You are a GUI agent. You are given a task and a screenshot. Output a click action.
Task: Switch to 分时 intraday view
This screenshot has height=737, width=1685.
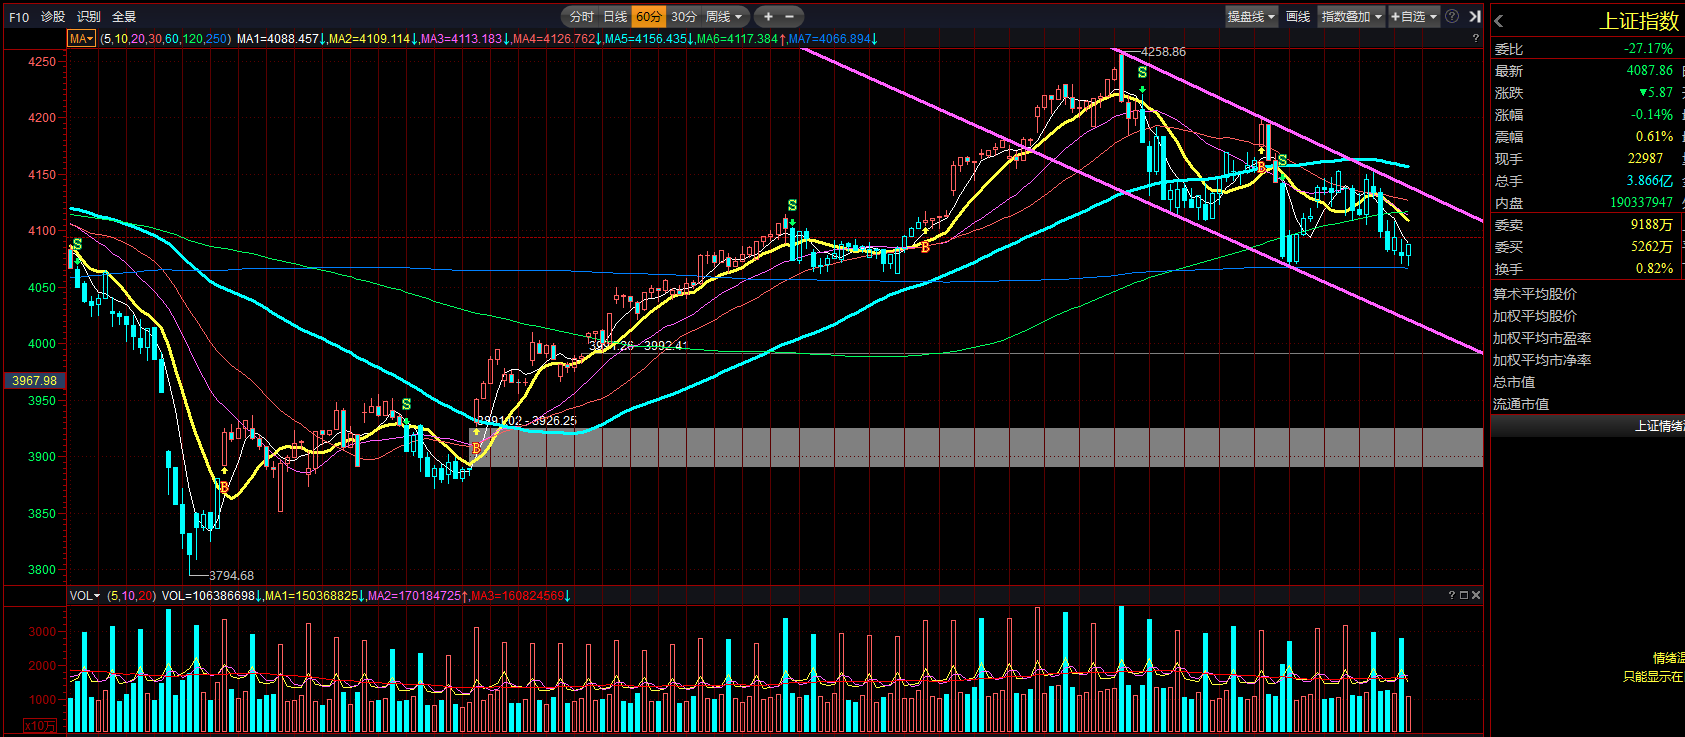click(x=581, y=17)
